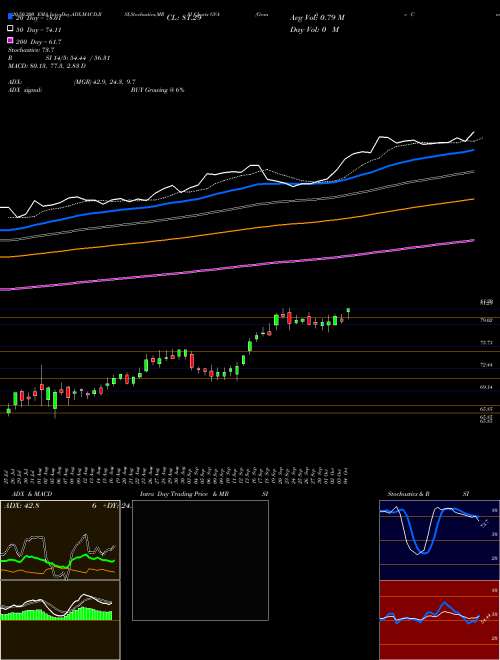Click the ADX (MGR) 42.9, 24.3, 9.7 values

(x=104, y=82)
